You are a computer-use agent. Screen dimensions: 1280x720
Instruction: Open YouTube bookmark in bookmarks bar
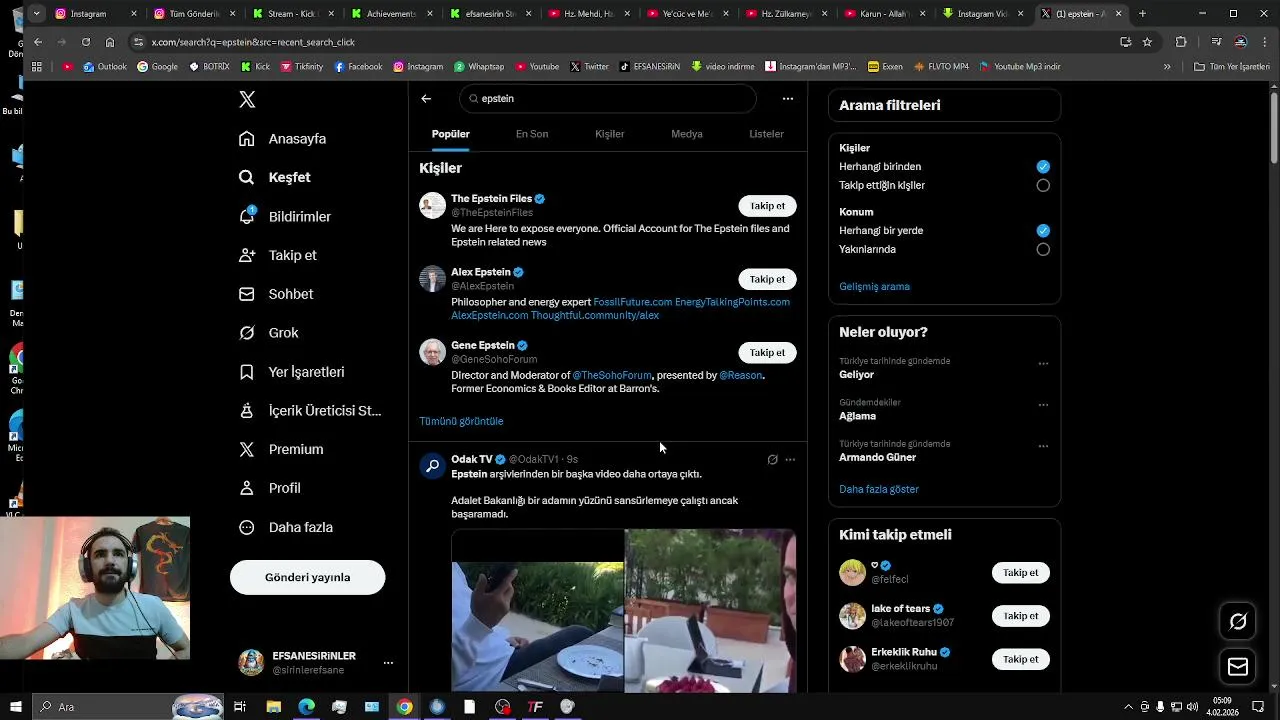click(538, 66)
